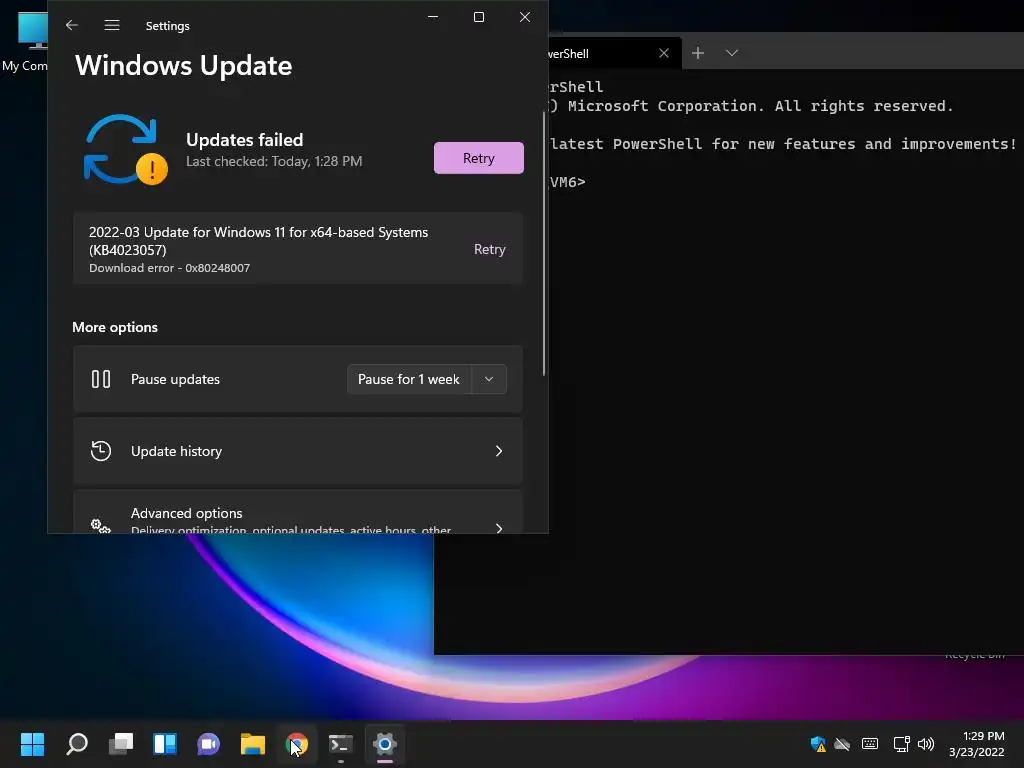Minimize the Settings window

tap(433, 17)
